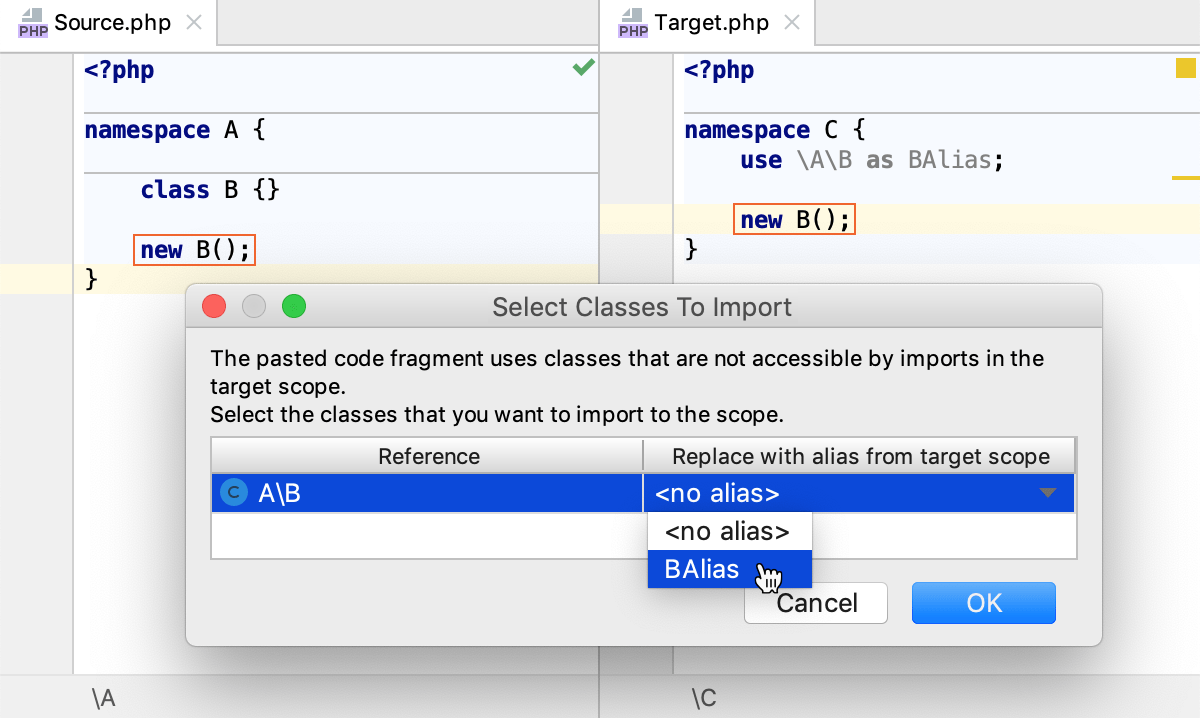This screenshot has width=1200, height=718.
Task: Click the Replace with alias column header
Action: point(858,456)
